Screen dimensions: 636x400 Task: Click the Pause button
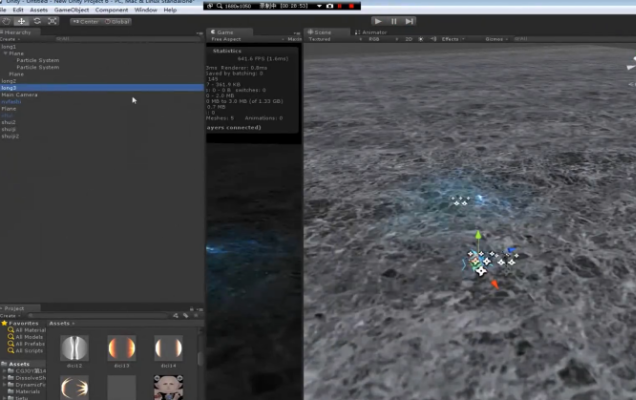(x=393, y=21)
